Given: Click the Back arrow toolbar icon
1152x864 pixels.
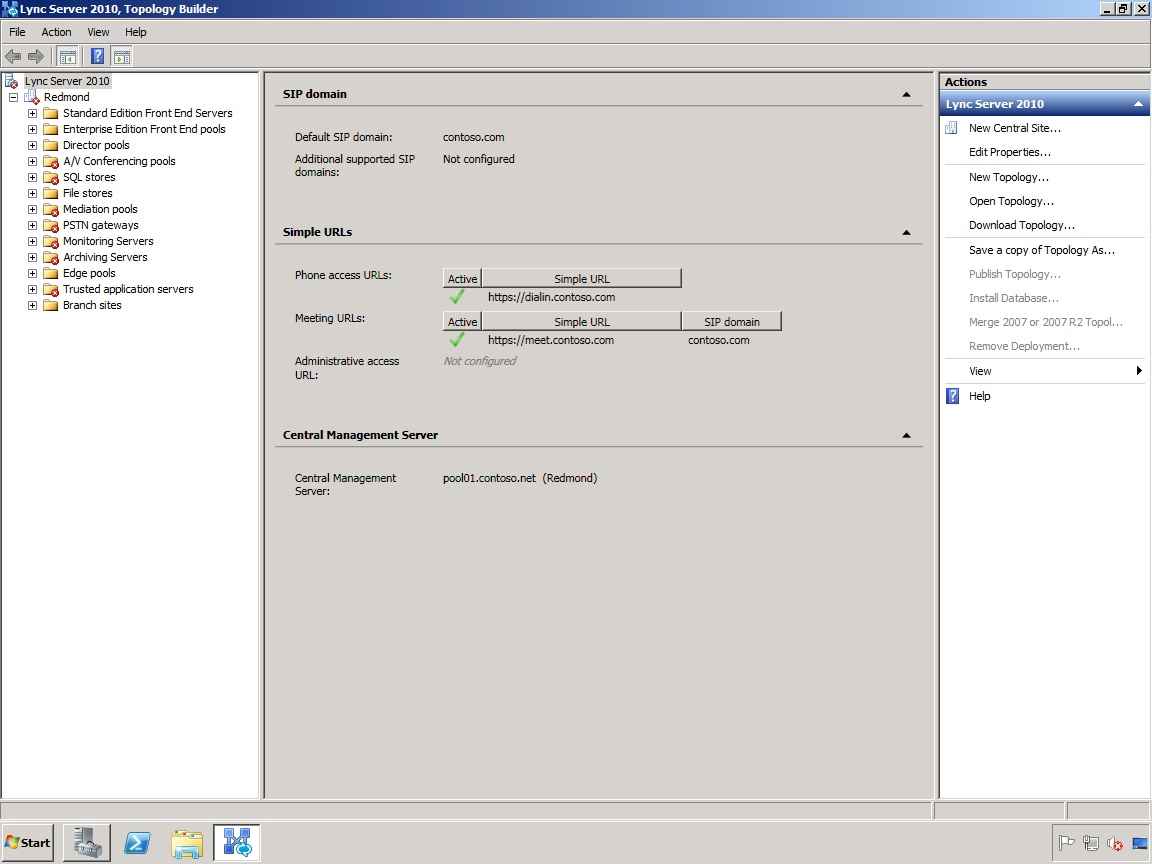Looking at the screenshot, I should (x=13, y=57).
